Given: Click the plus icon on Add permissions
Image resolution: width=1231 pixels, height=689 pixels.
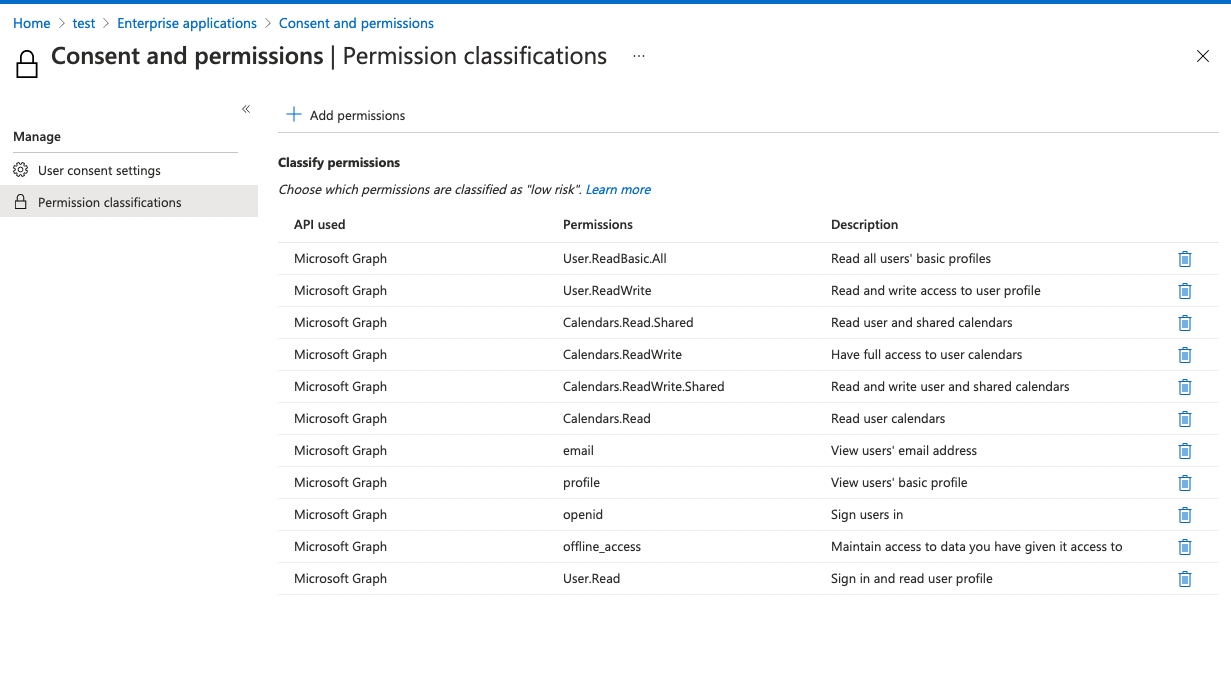Looking at the screenshot, I should pos(293,114).
